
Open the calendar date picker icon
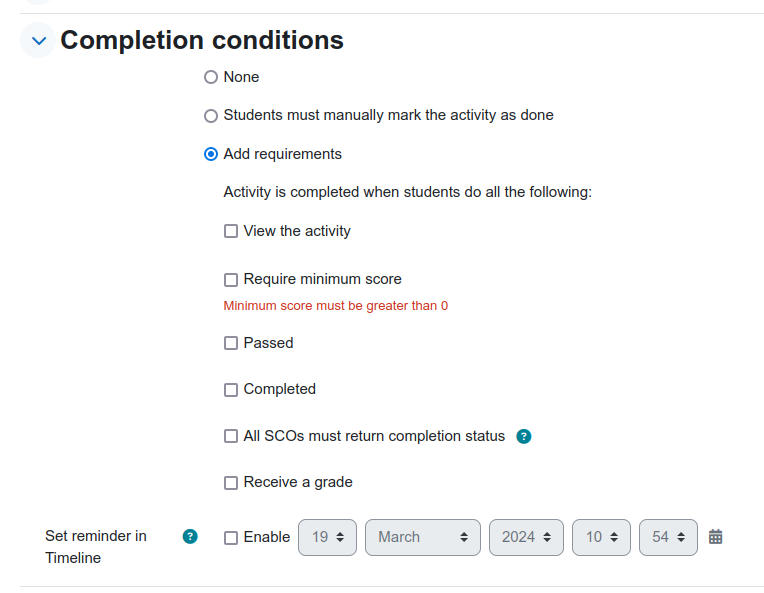pyautogui.click(x=715, y=537)
